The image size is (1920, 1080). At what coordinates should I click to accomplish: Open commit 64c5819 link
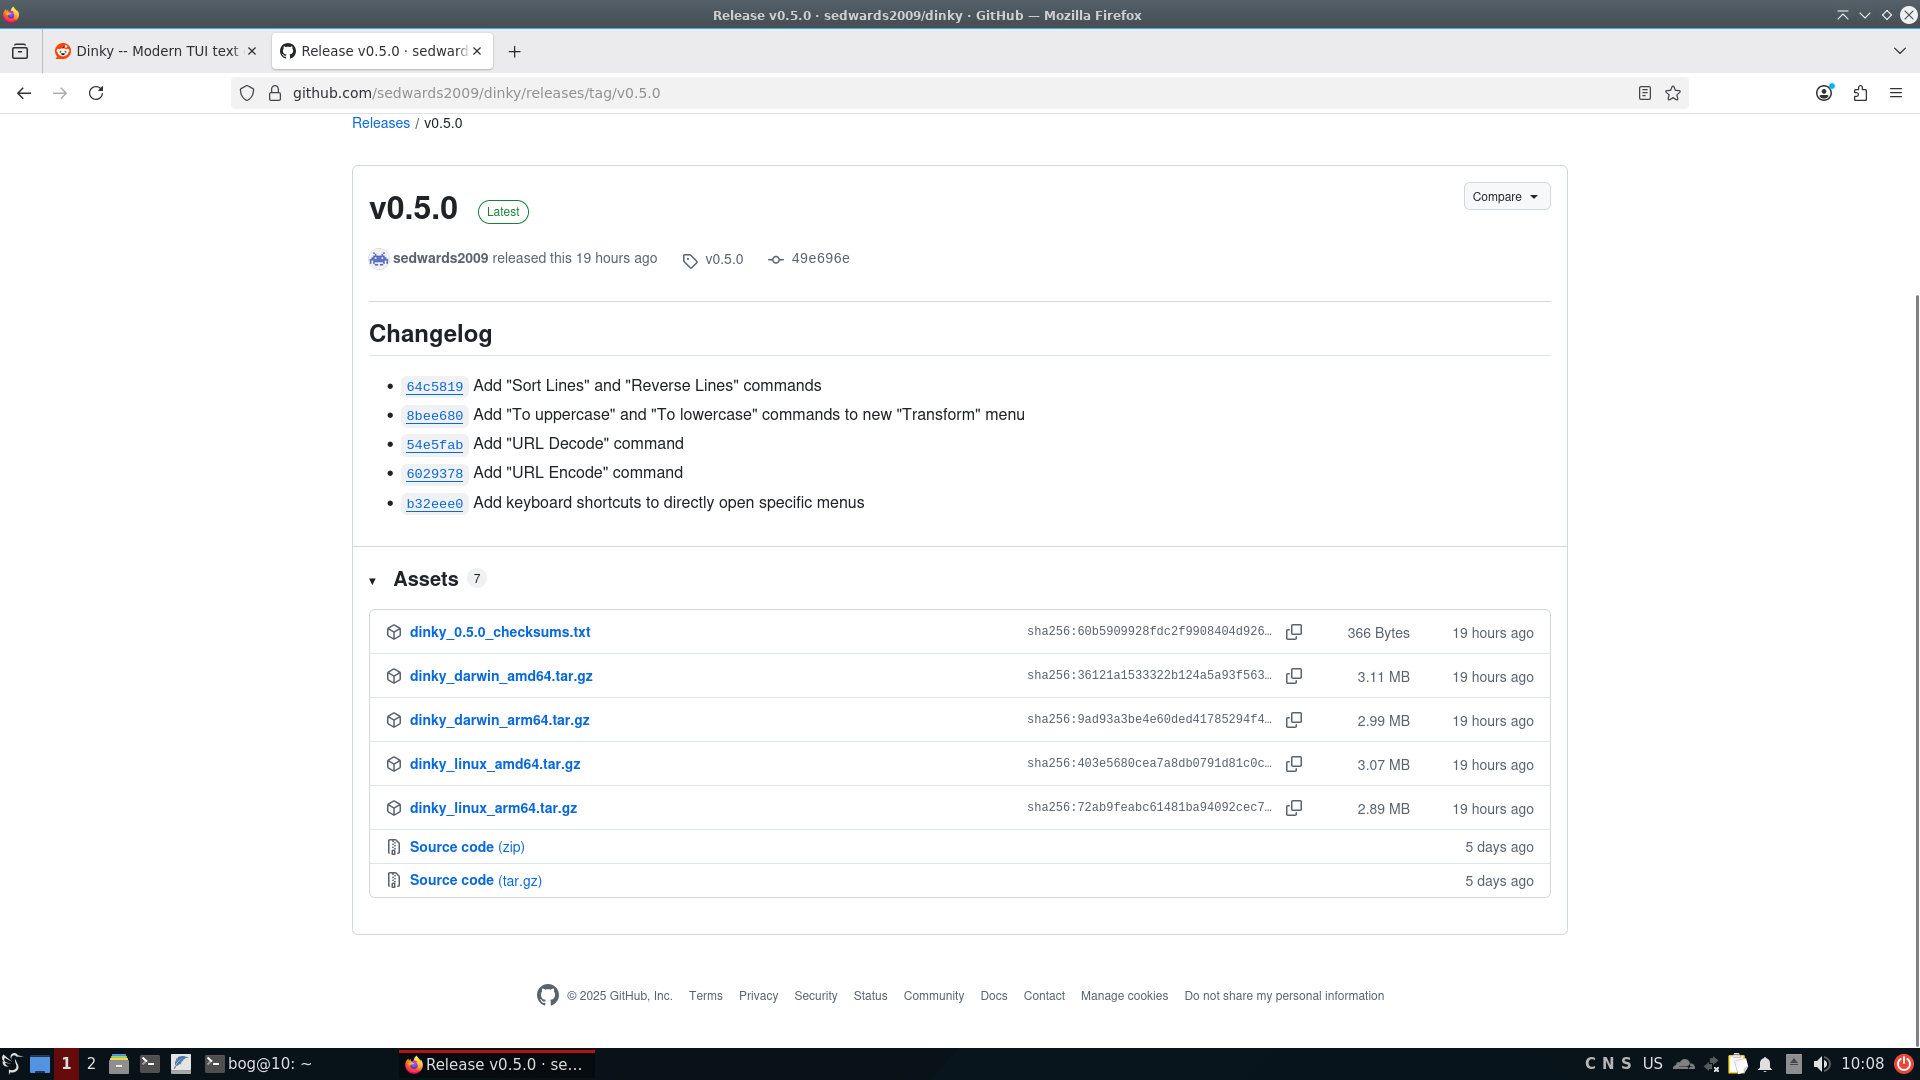point(435,387)
